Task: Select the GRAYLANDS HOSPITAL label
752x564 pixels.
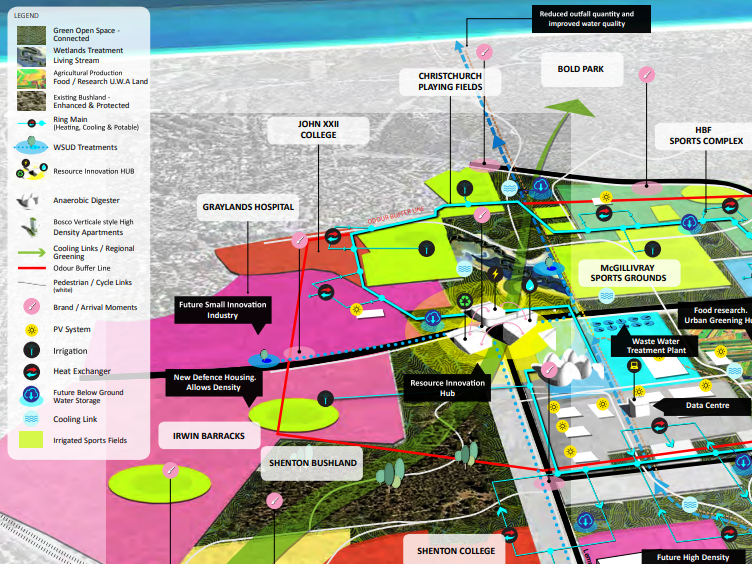Action: pyautogui.click(x=248, y=207)
